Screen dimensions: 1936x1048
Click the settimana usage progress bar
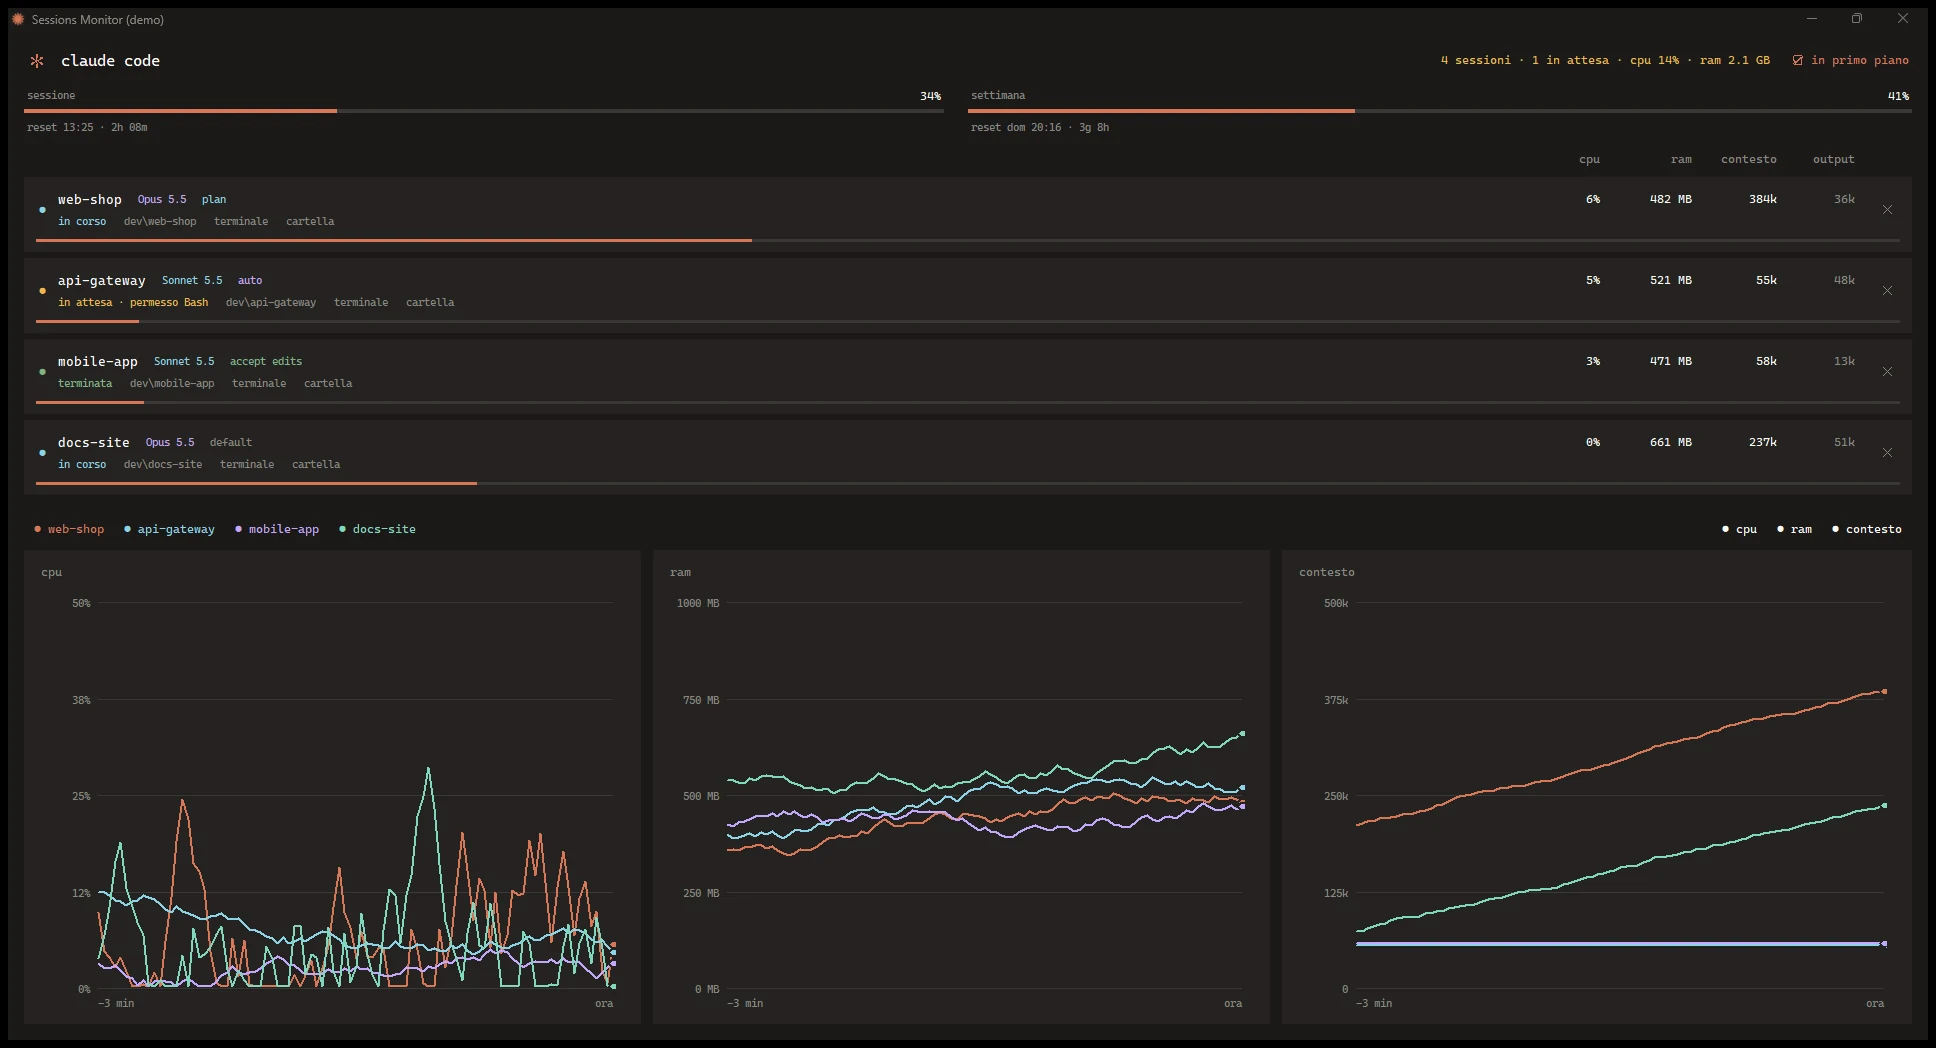[1440, 111]
